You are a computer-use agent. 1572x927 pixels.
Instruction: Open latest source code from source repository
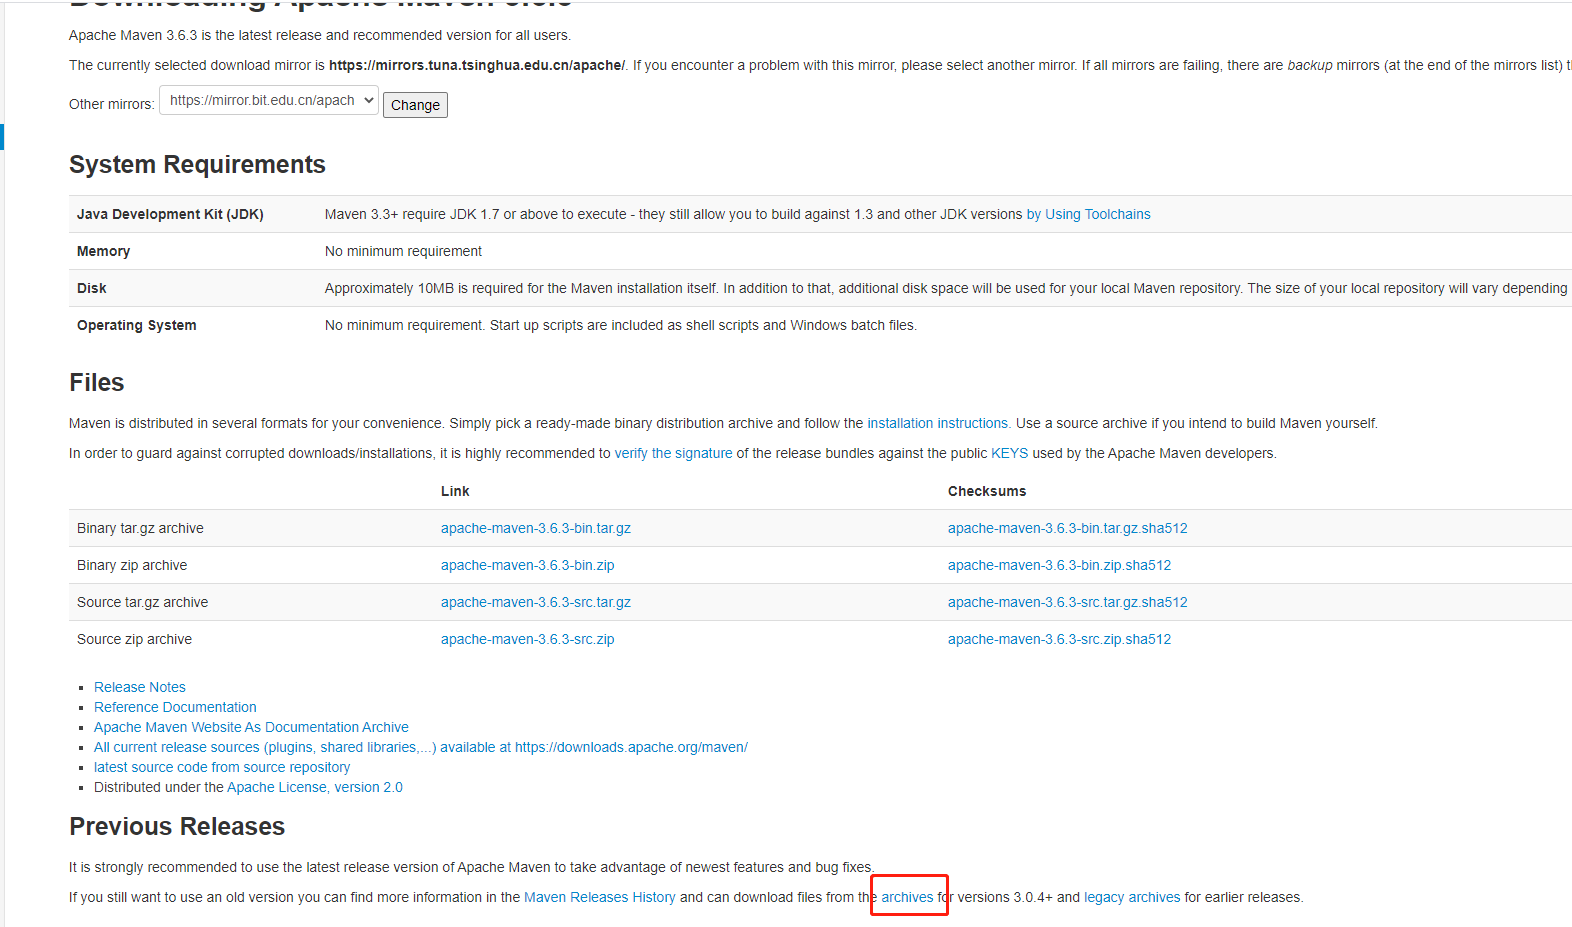(222, 767)
